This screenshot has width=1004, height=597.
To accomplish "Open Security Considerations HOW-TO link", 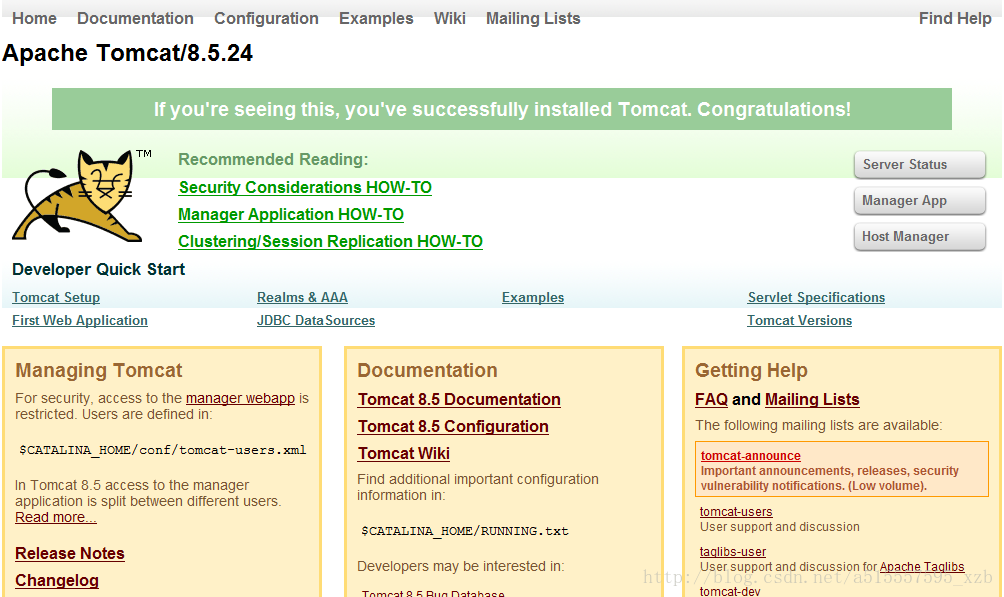I will [305, 188].
